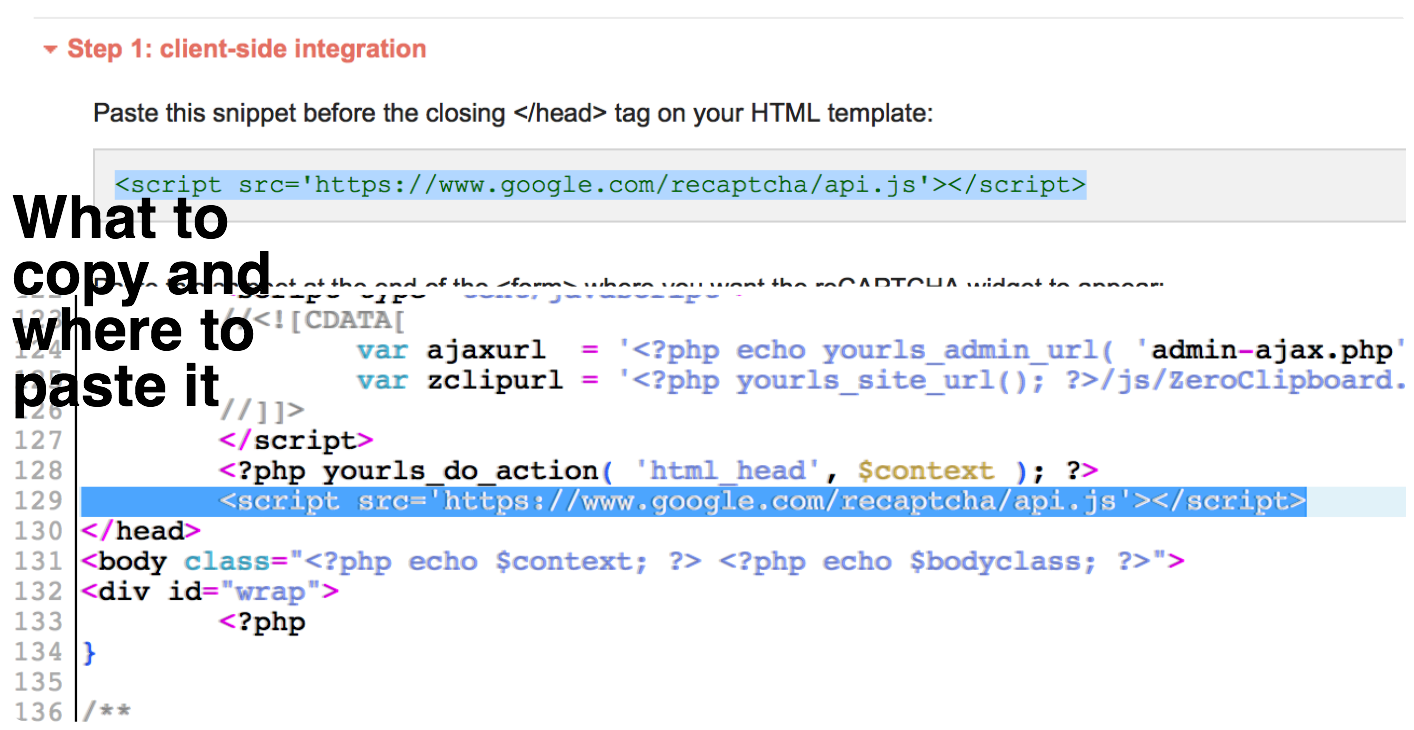This screenshot has width=1414, height=730.
Task: Click line number 128 in the gutter
Action: (39, 471)
